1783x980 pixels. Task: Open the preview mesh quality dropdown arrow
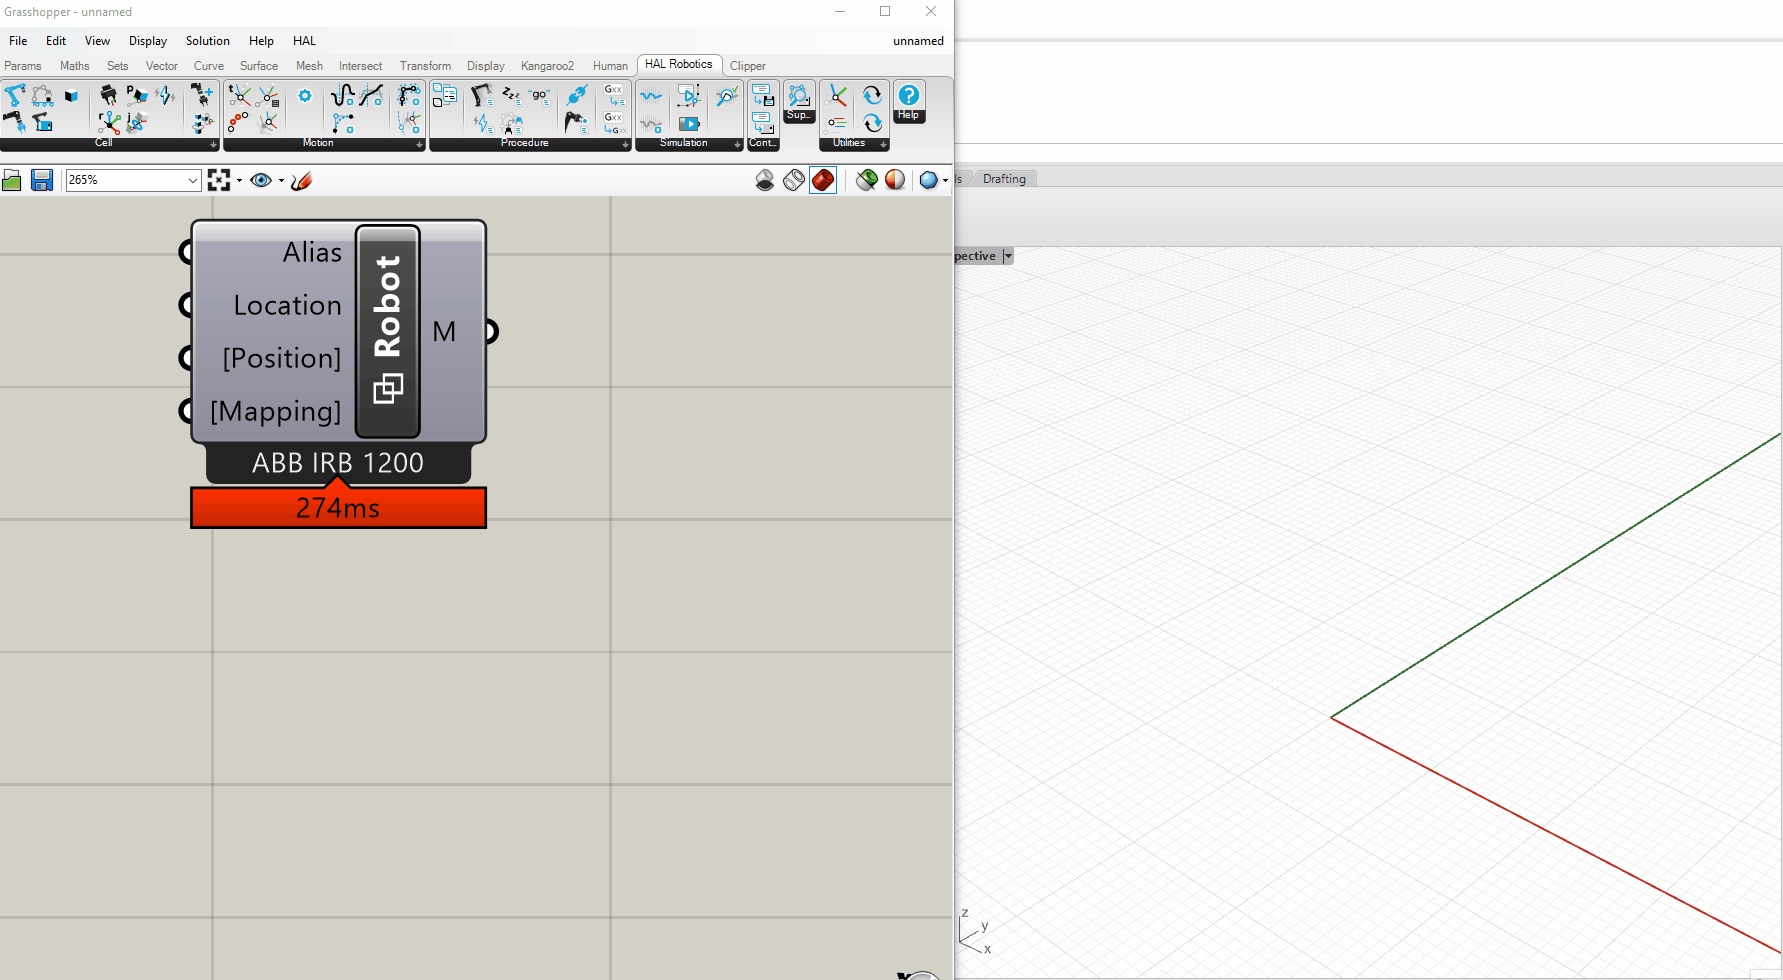point(945,181)
